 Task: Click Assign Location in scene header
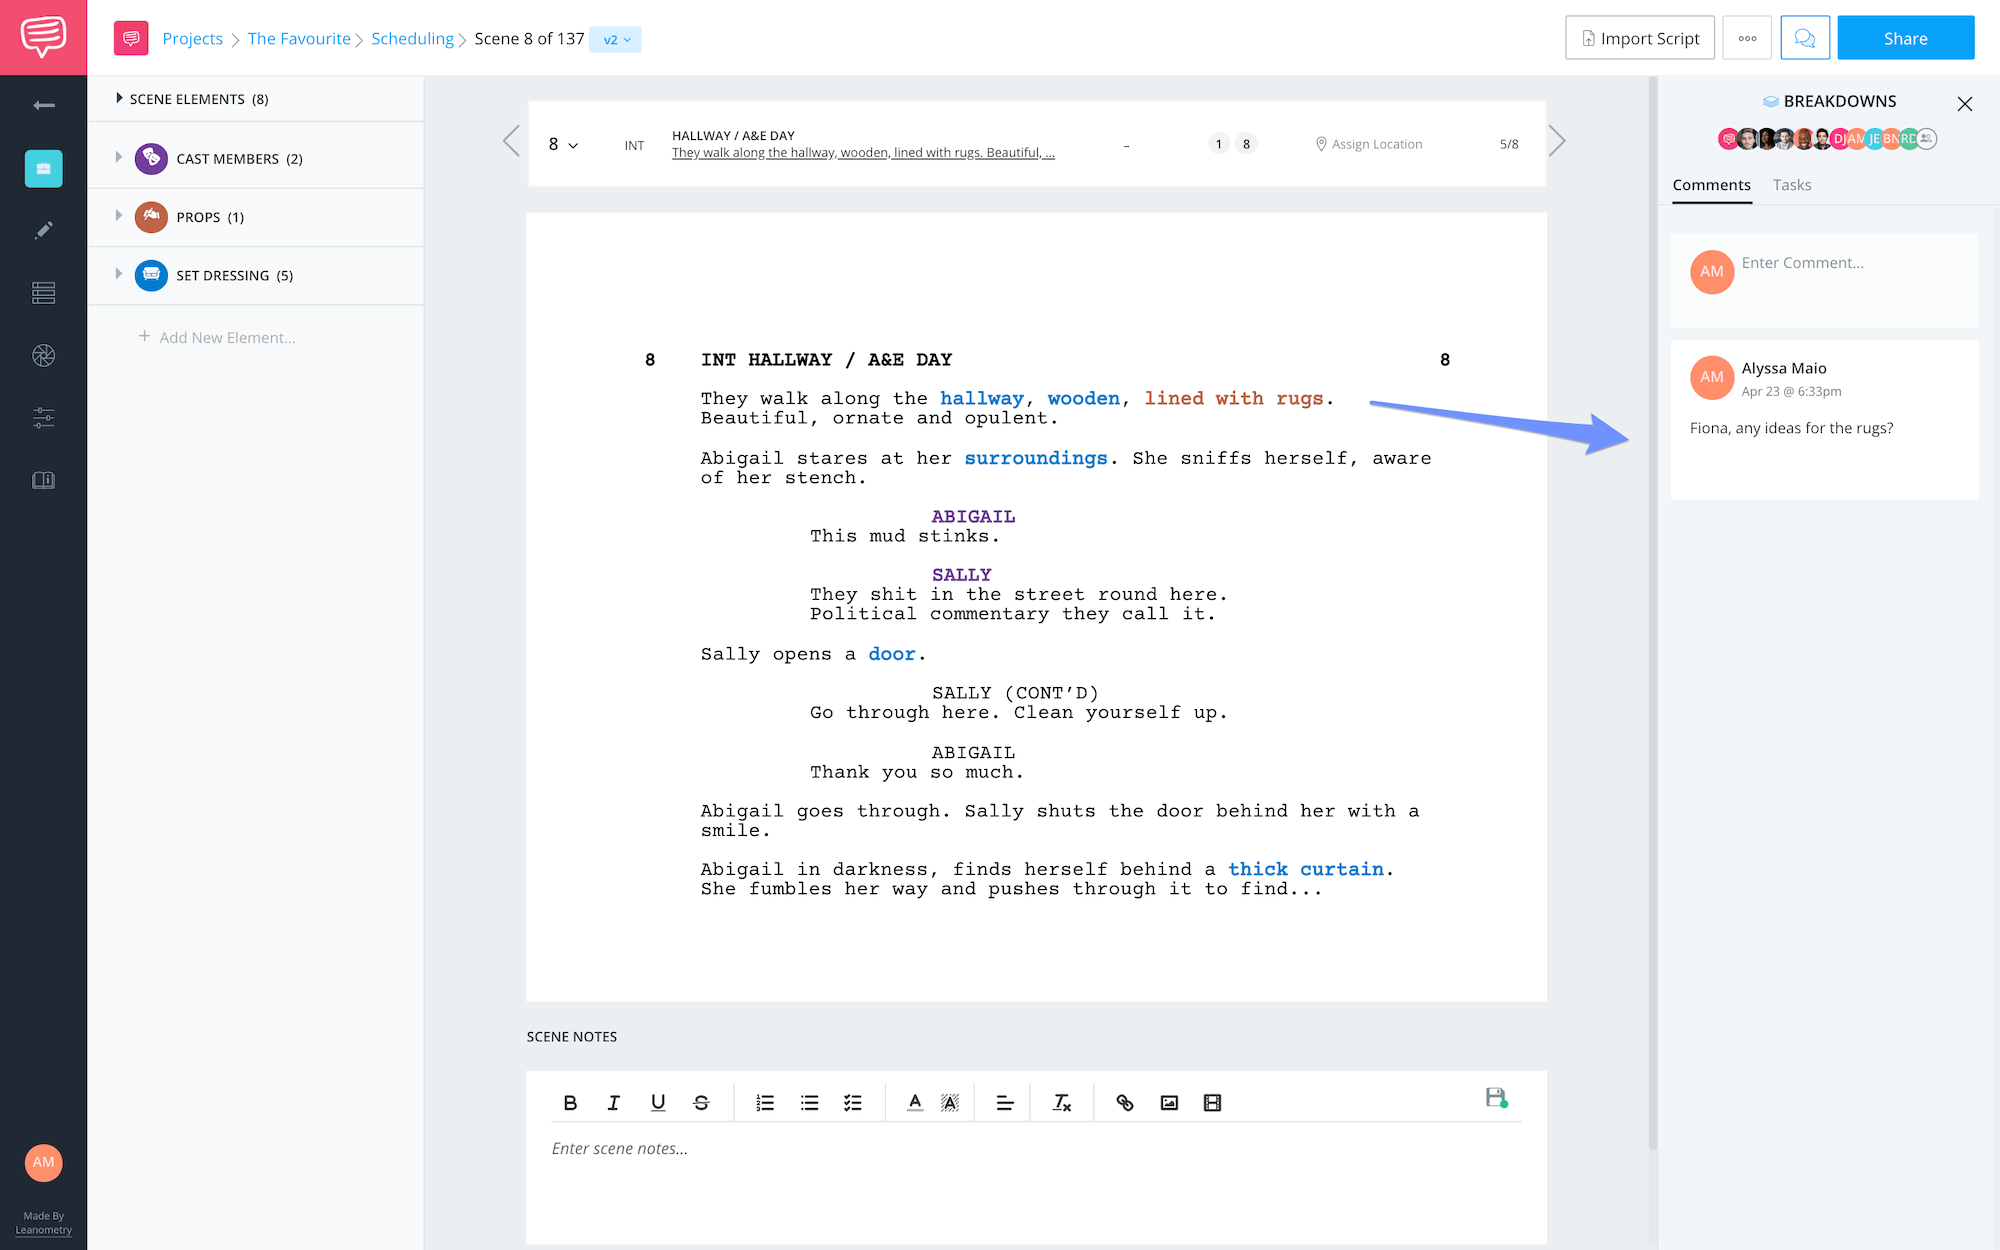pos(1369,144)
